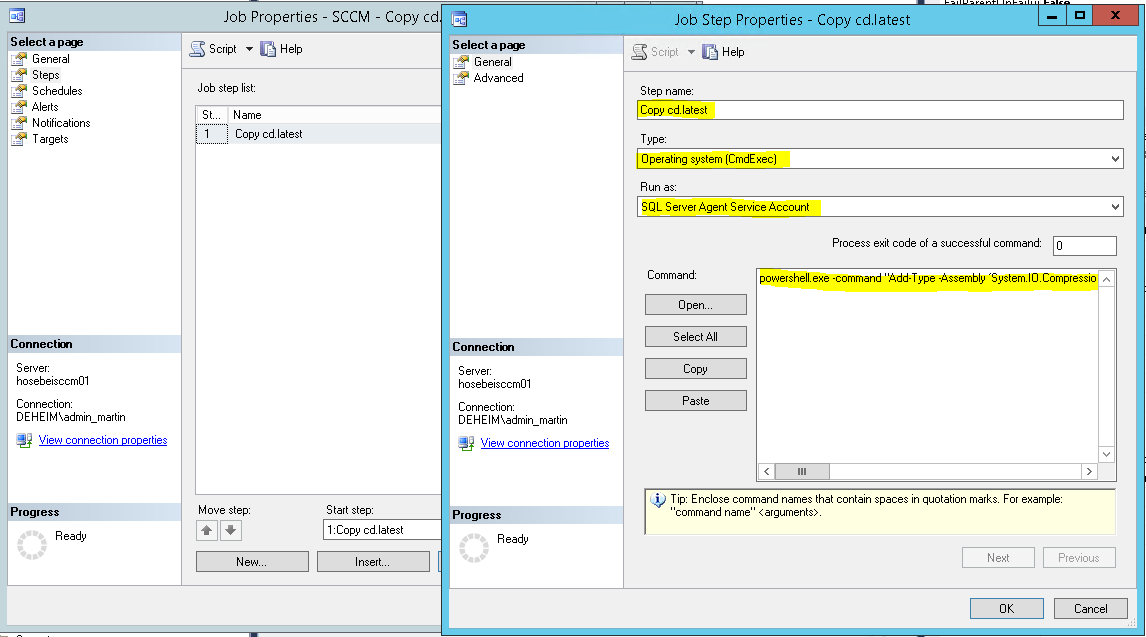Click Help icon in Job Properties toolbar

click(268, 49)
